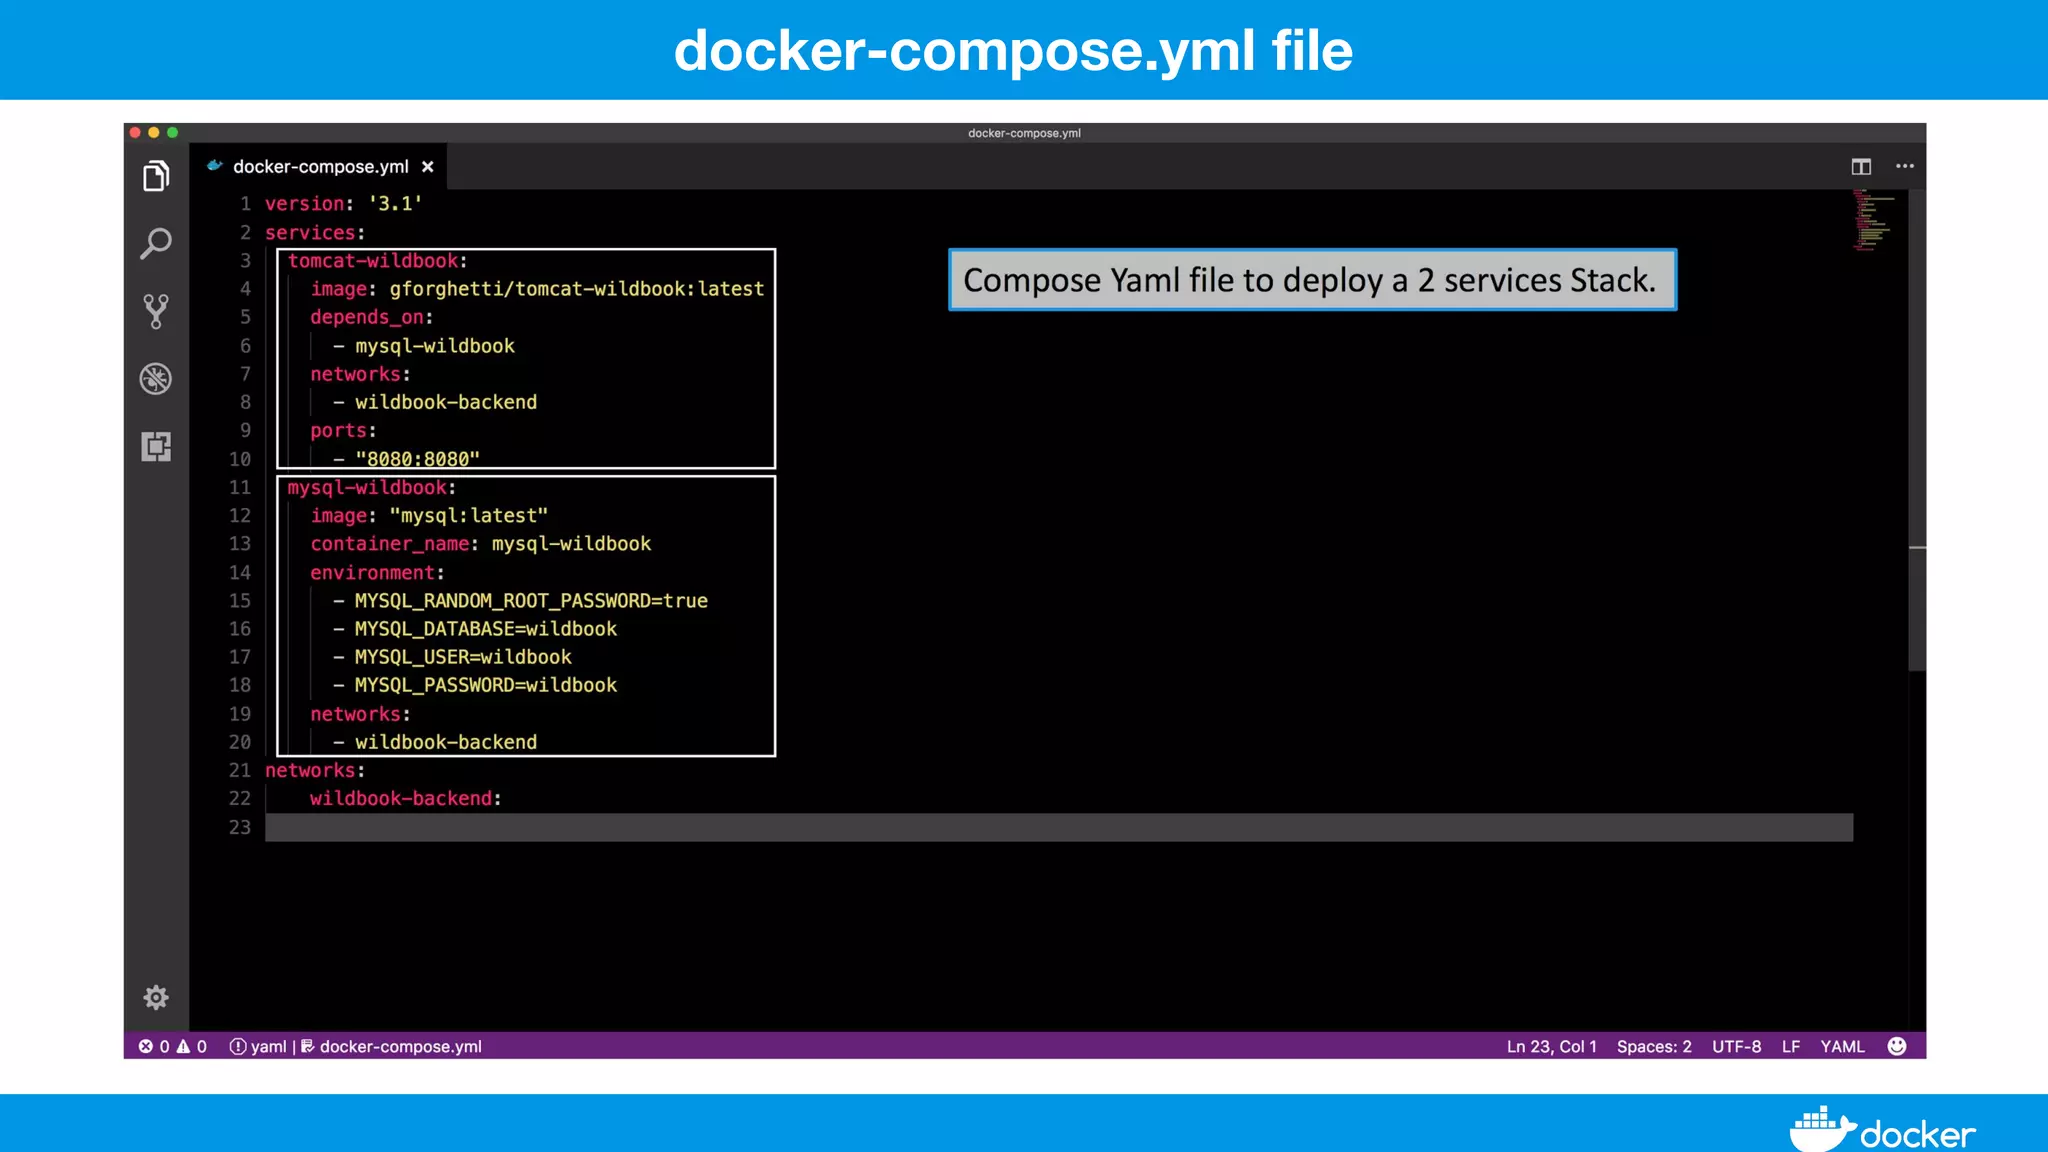Click the code minimap preview
The image size is (2048, 1152).
pyautogui.click(x=1873, y=220)
